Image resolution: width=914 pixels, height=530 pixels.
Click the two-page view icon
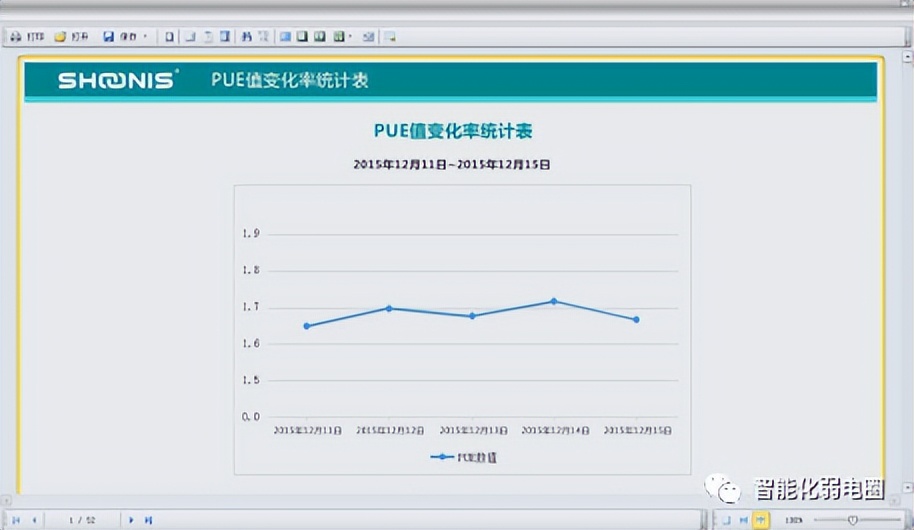point(319,37)
